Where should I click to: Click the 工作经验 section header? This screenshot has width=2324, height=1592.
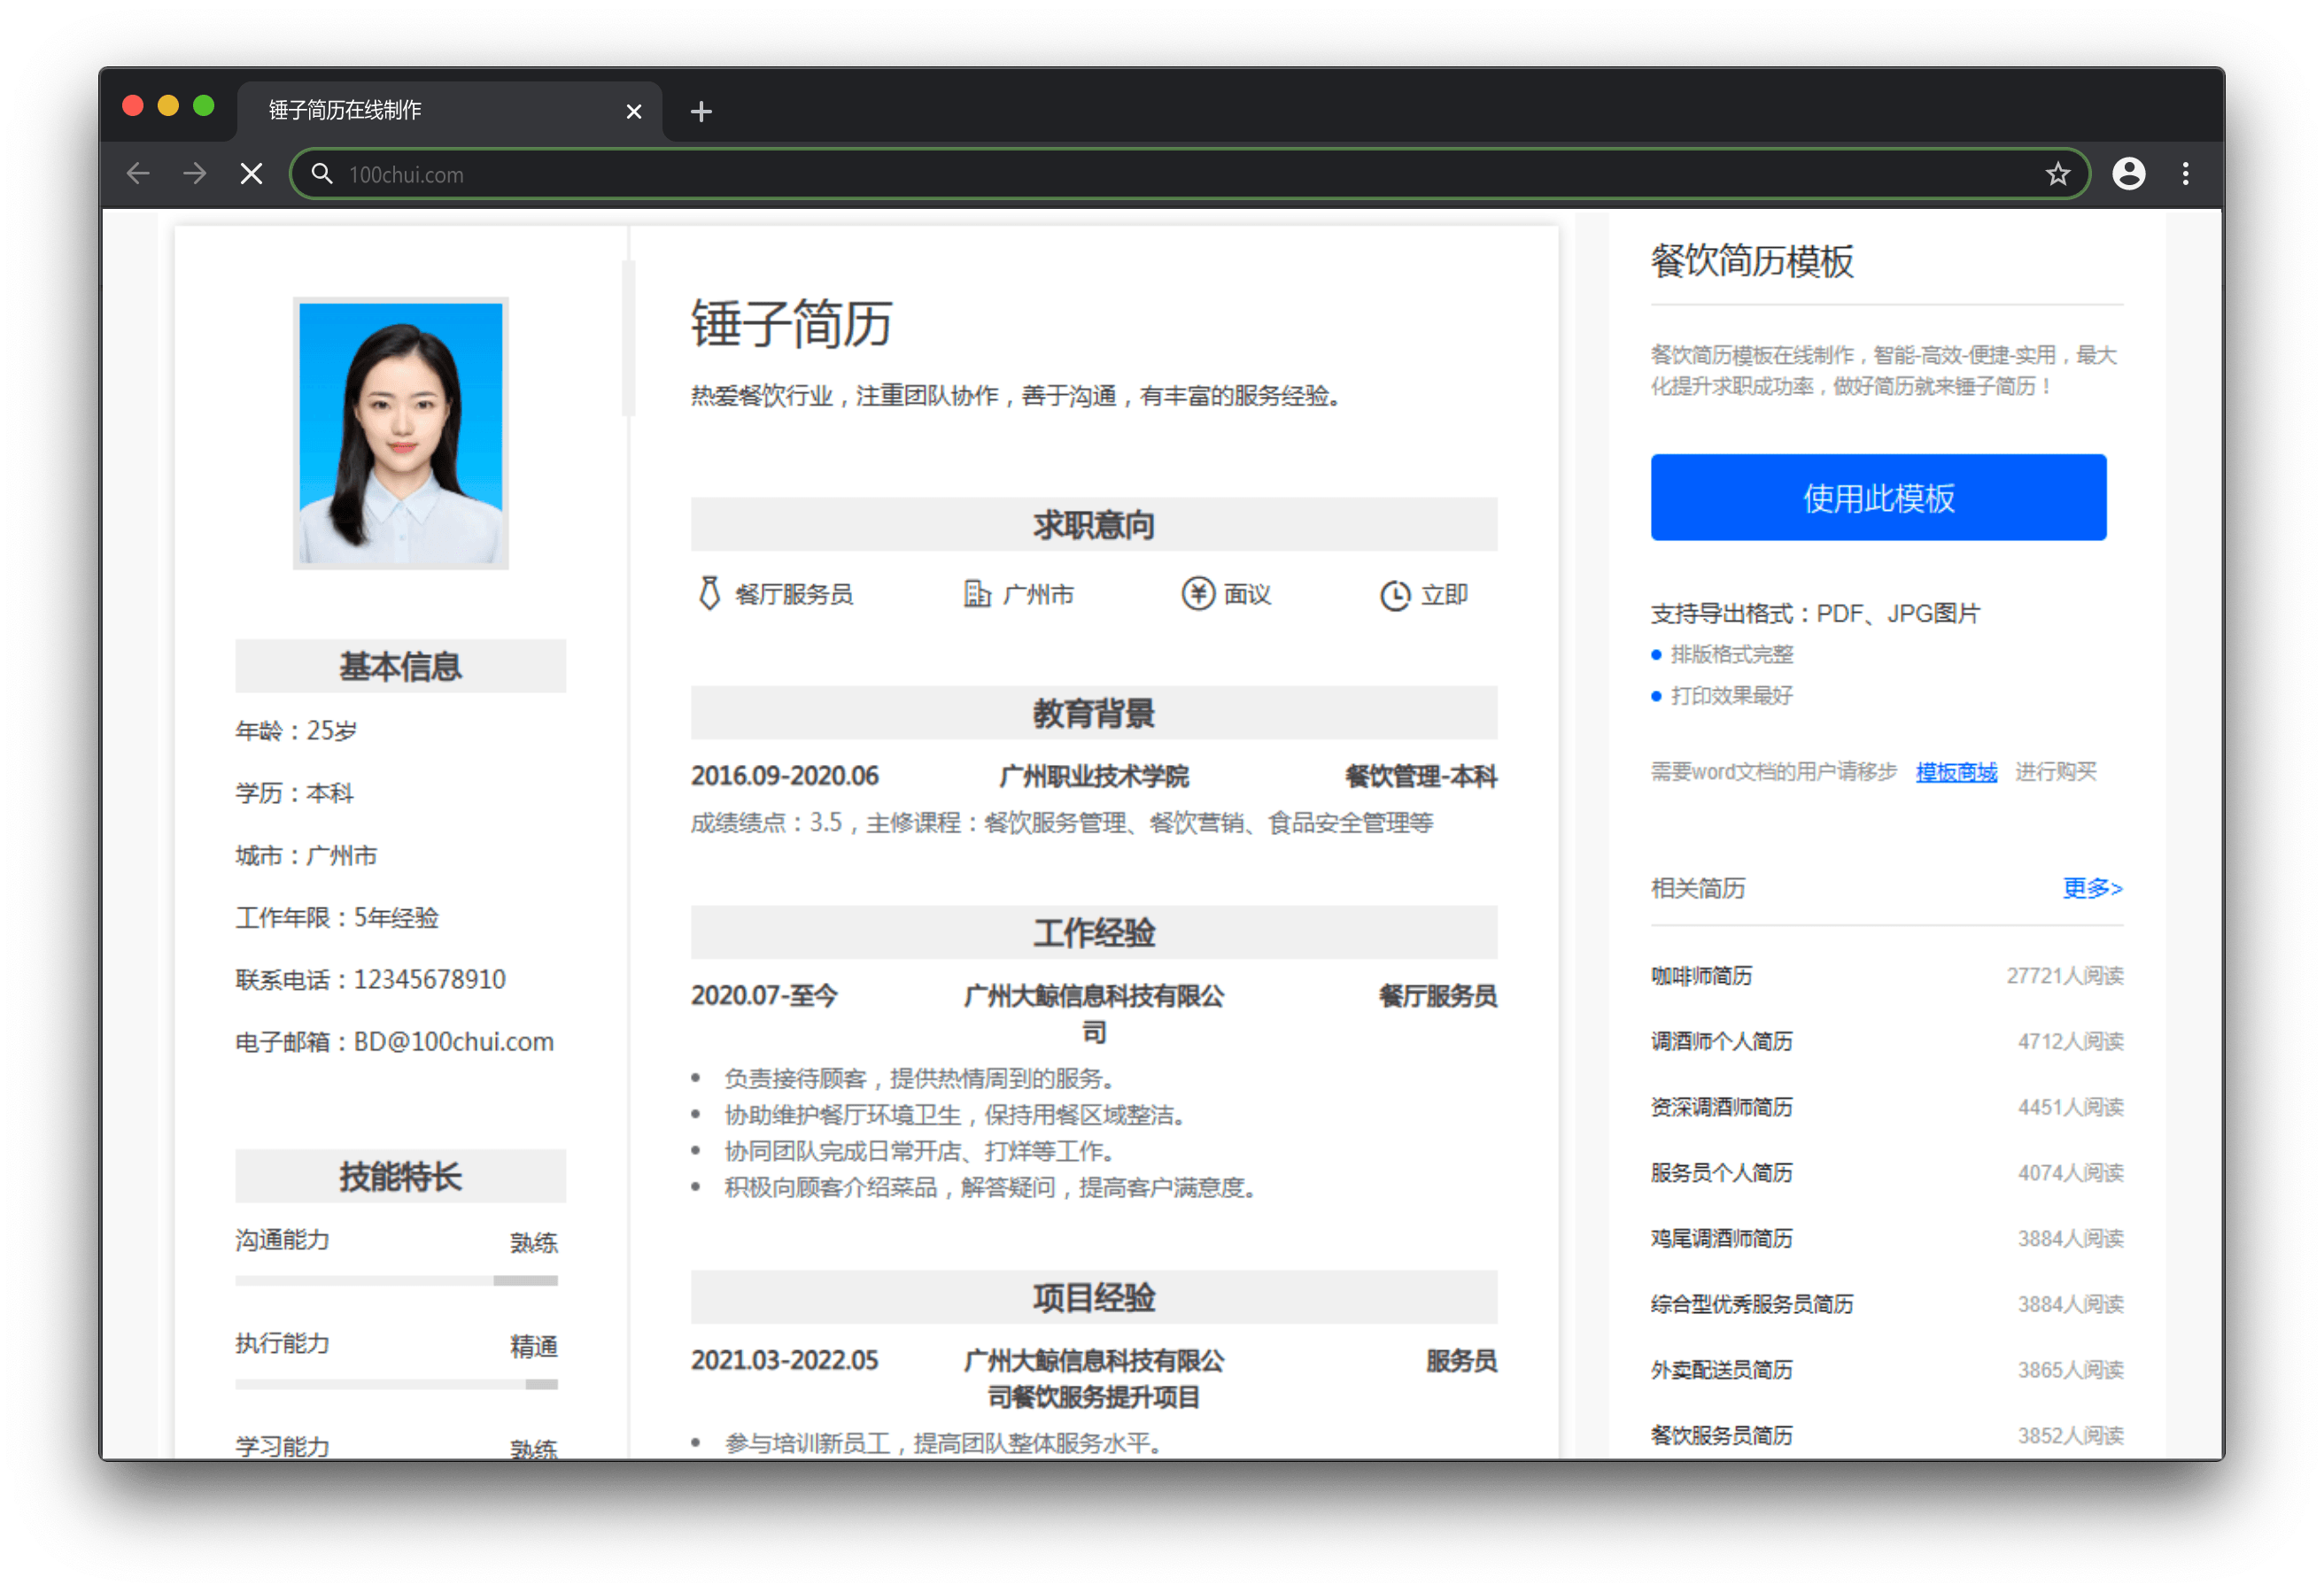[x=1093, y=932]
